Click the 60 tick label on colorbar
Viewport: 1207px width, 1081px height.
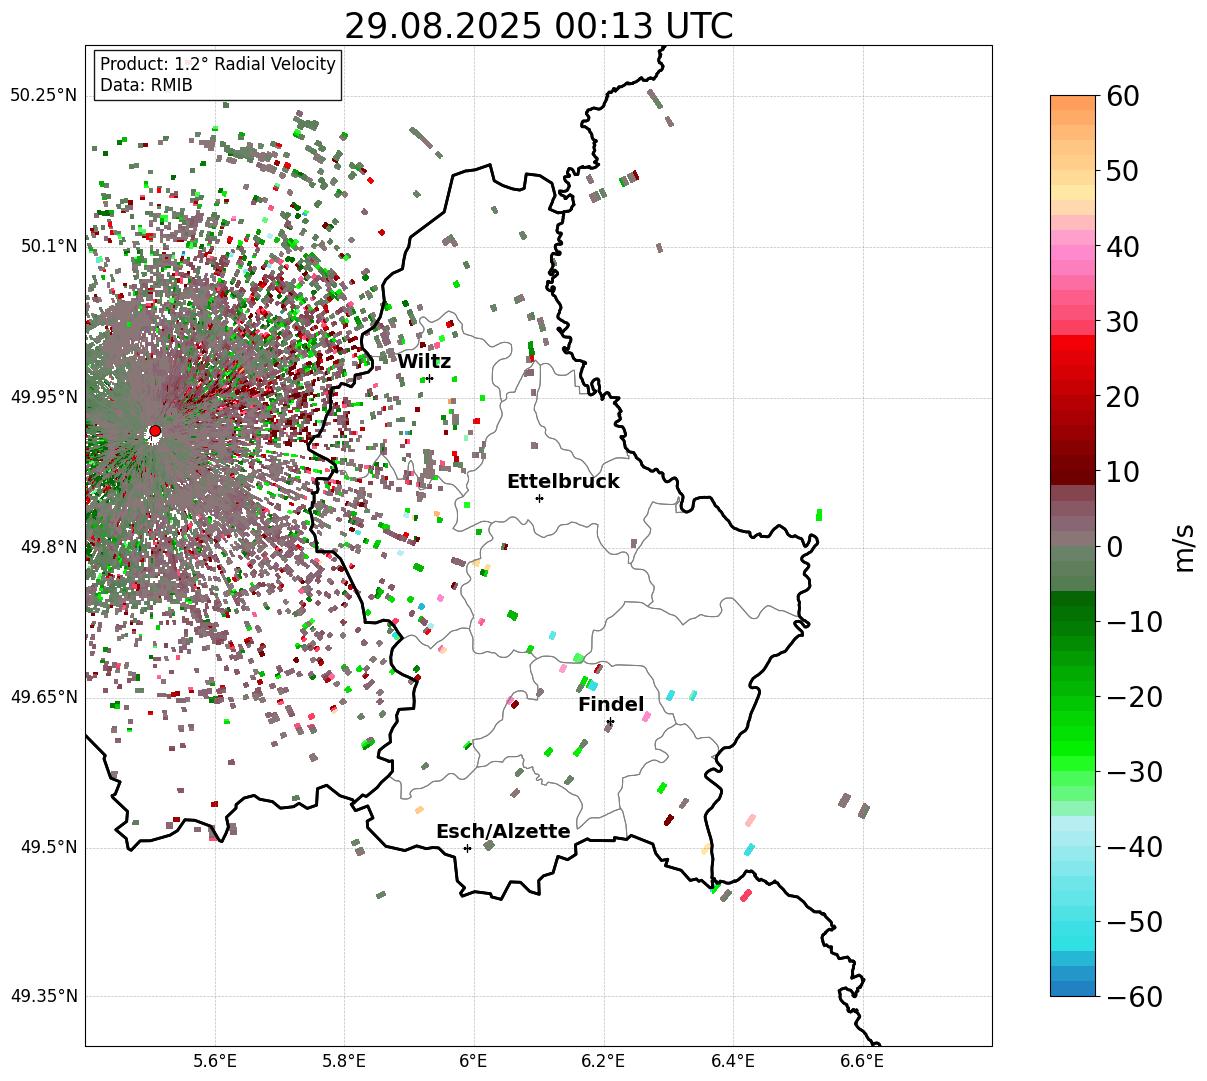[x=1124, y=97]
